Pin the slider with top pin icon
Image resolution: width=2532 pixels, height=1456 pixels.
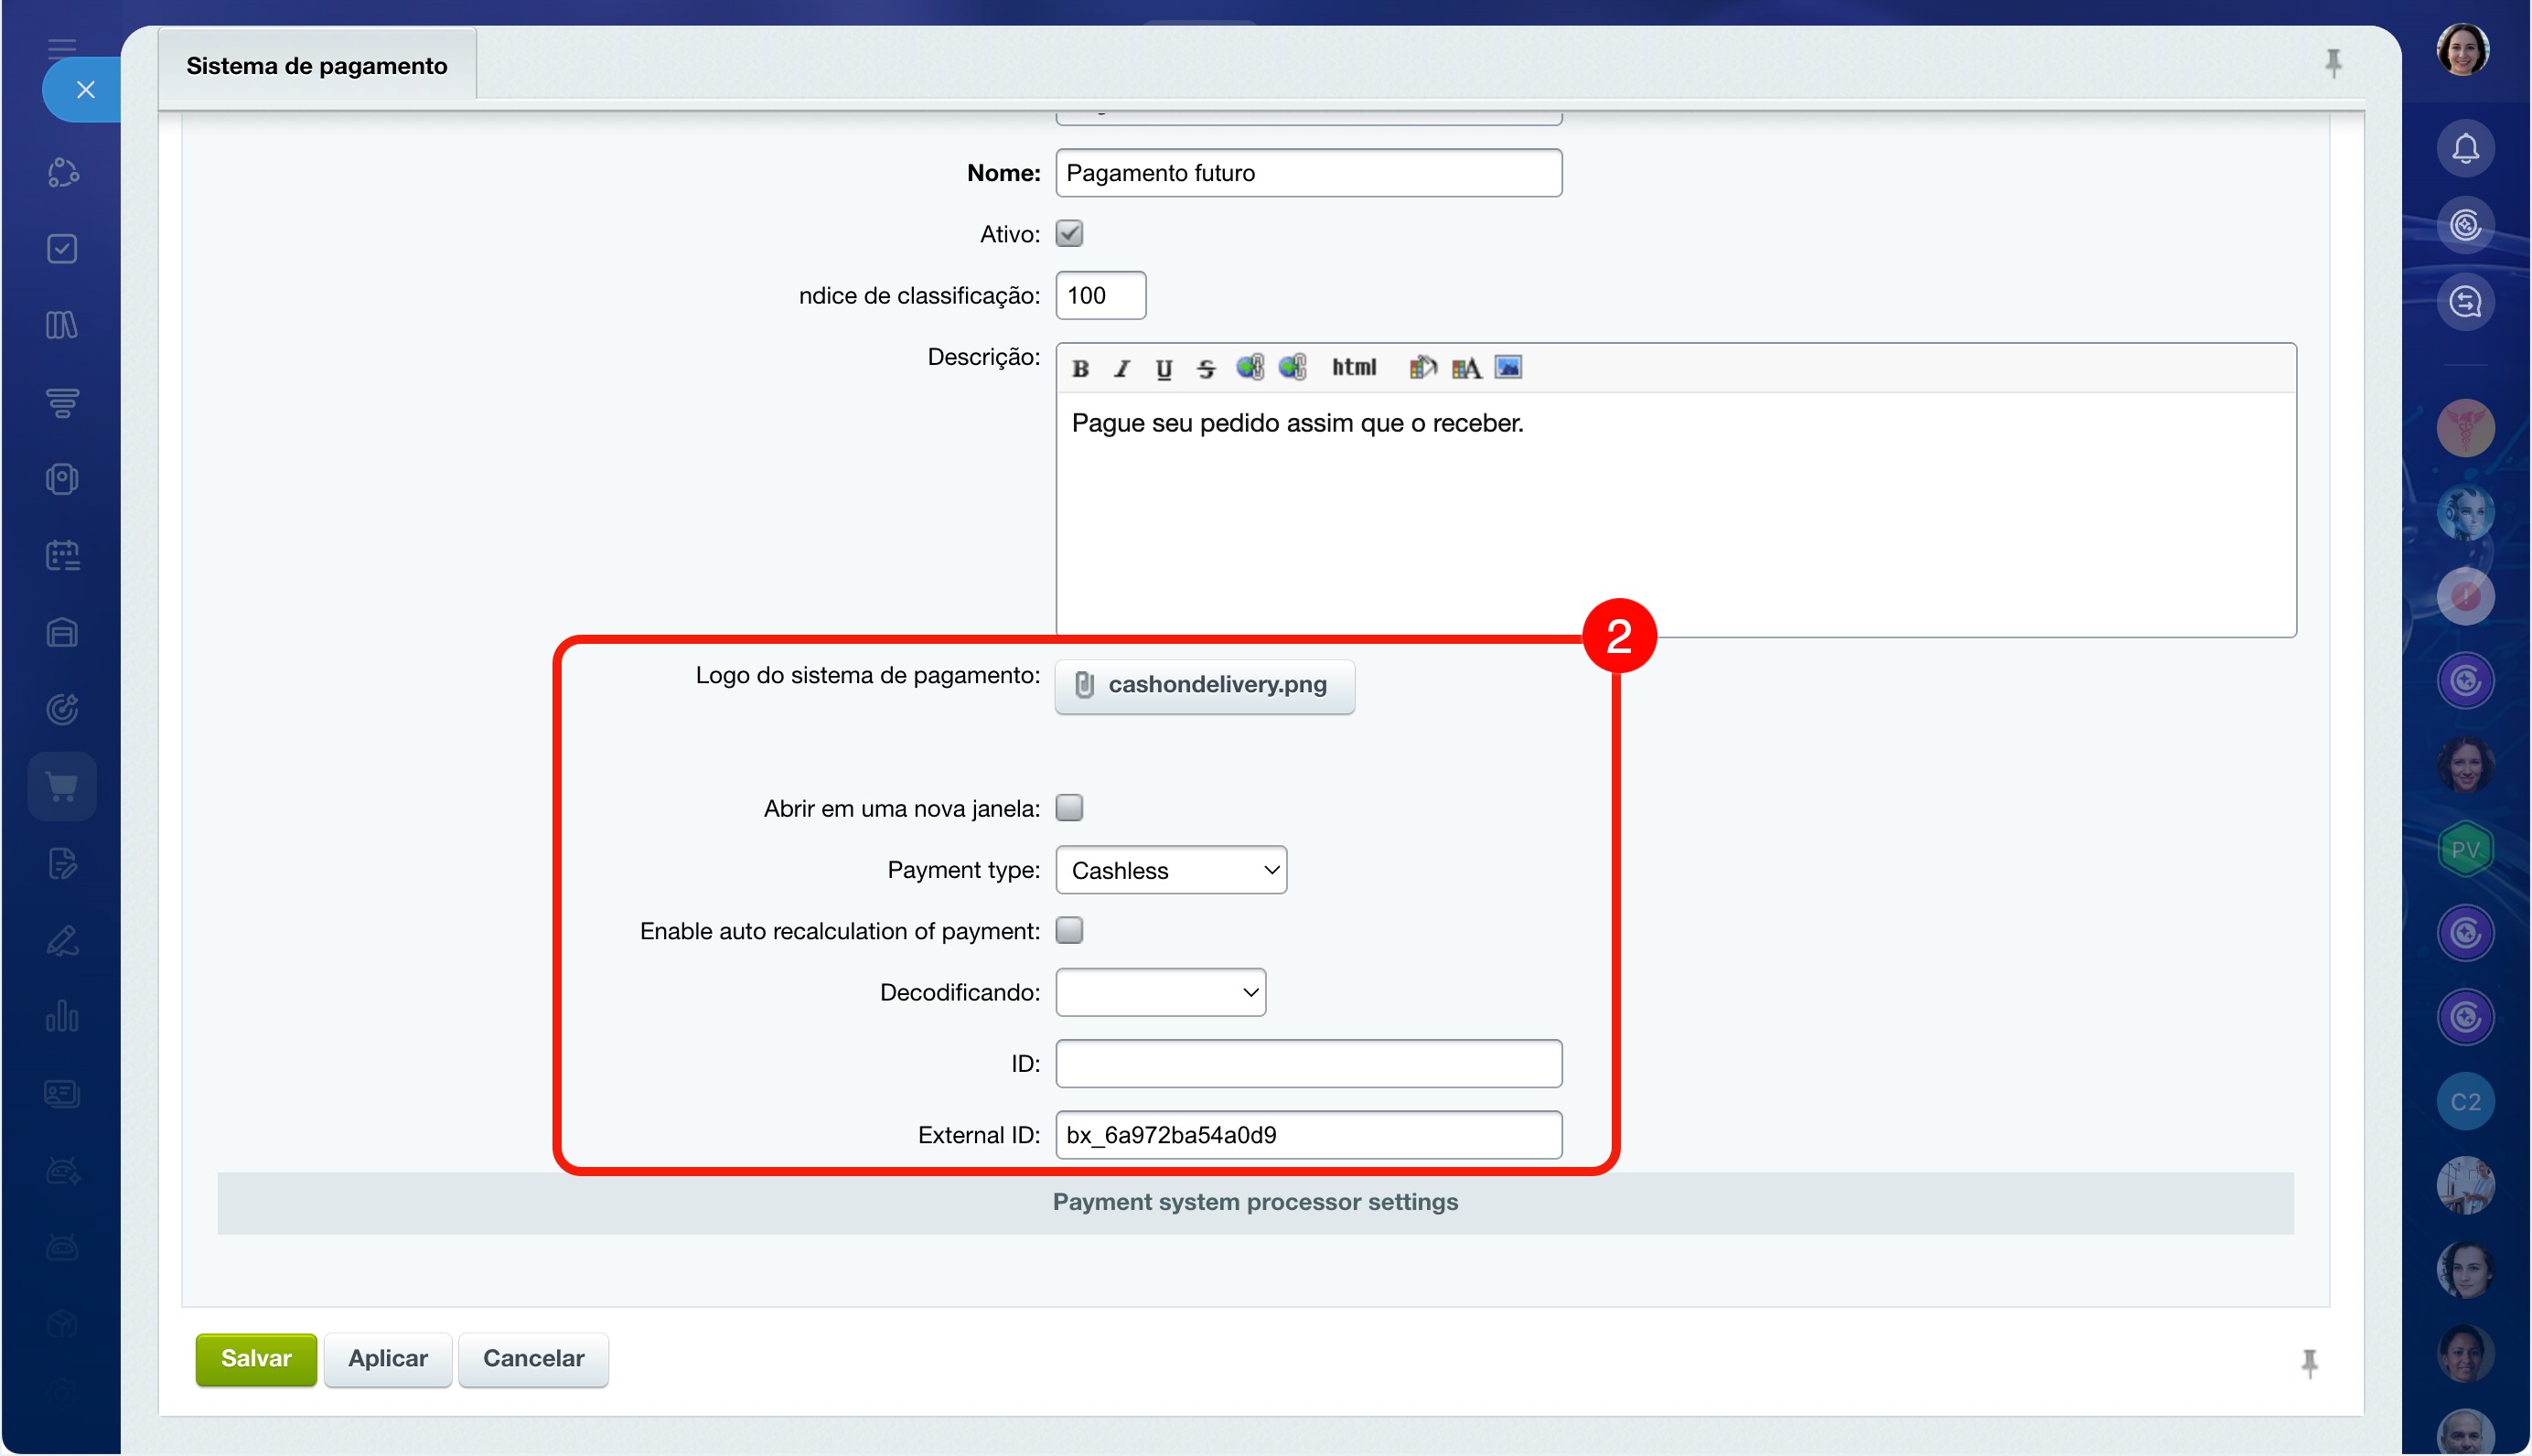tap(2333, 63)
